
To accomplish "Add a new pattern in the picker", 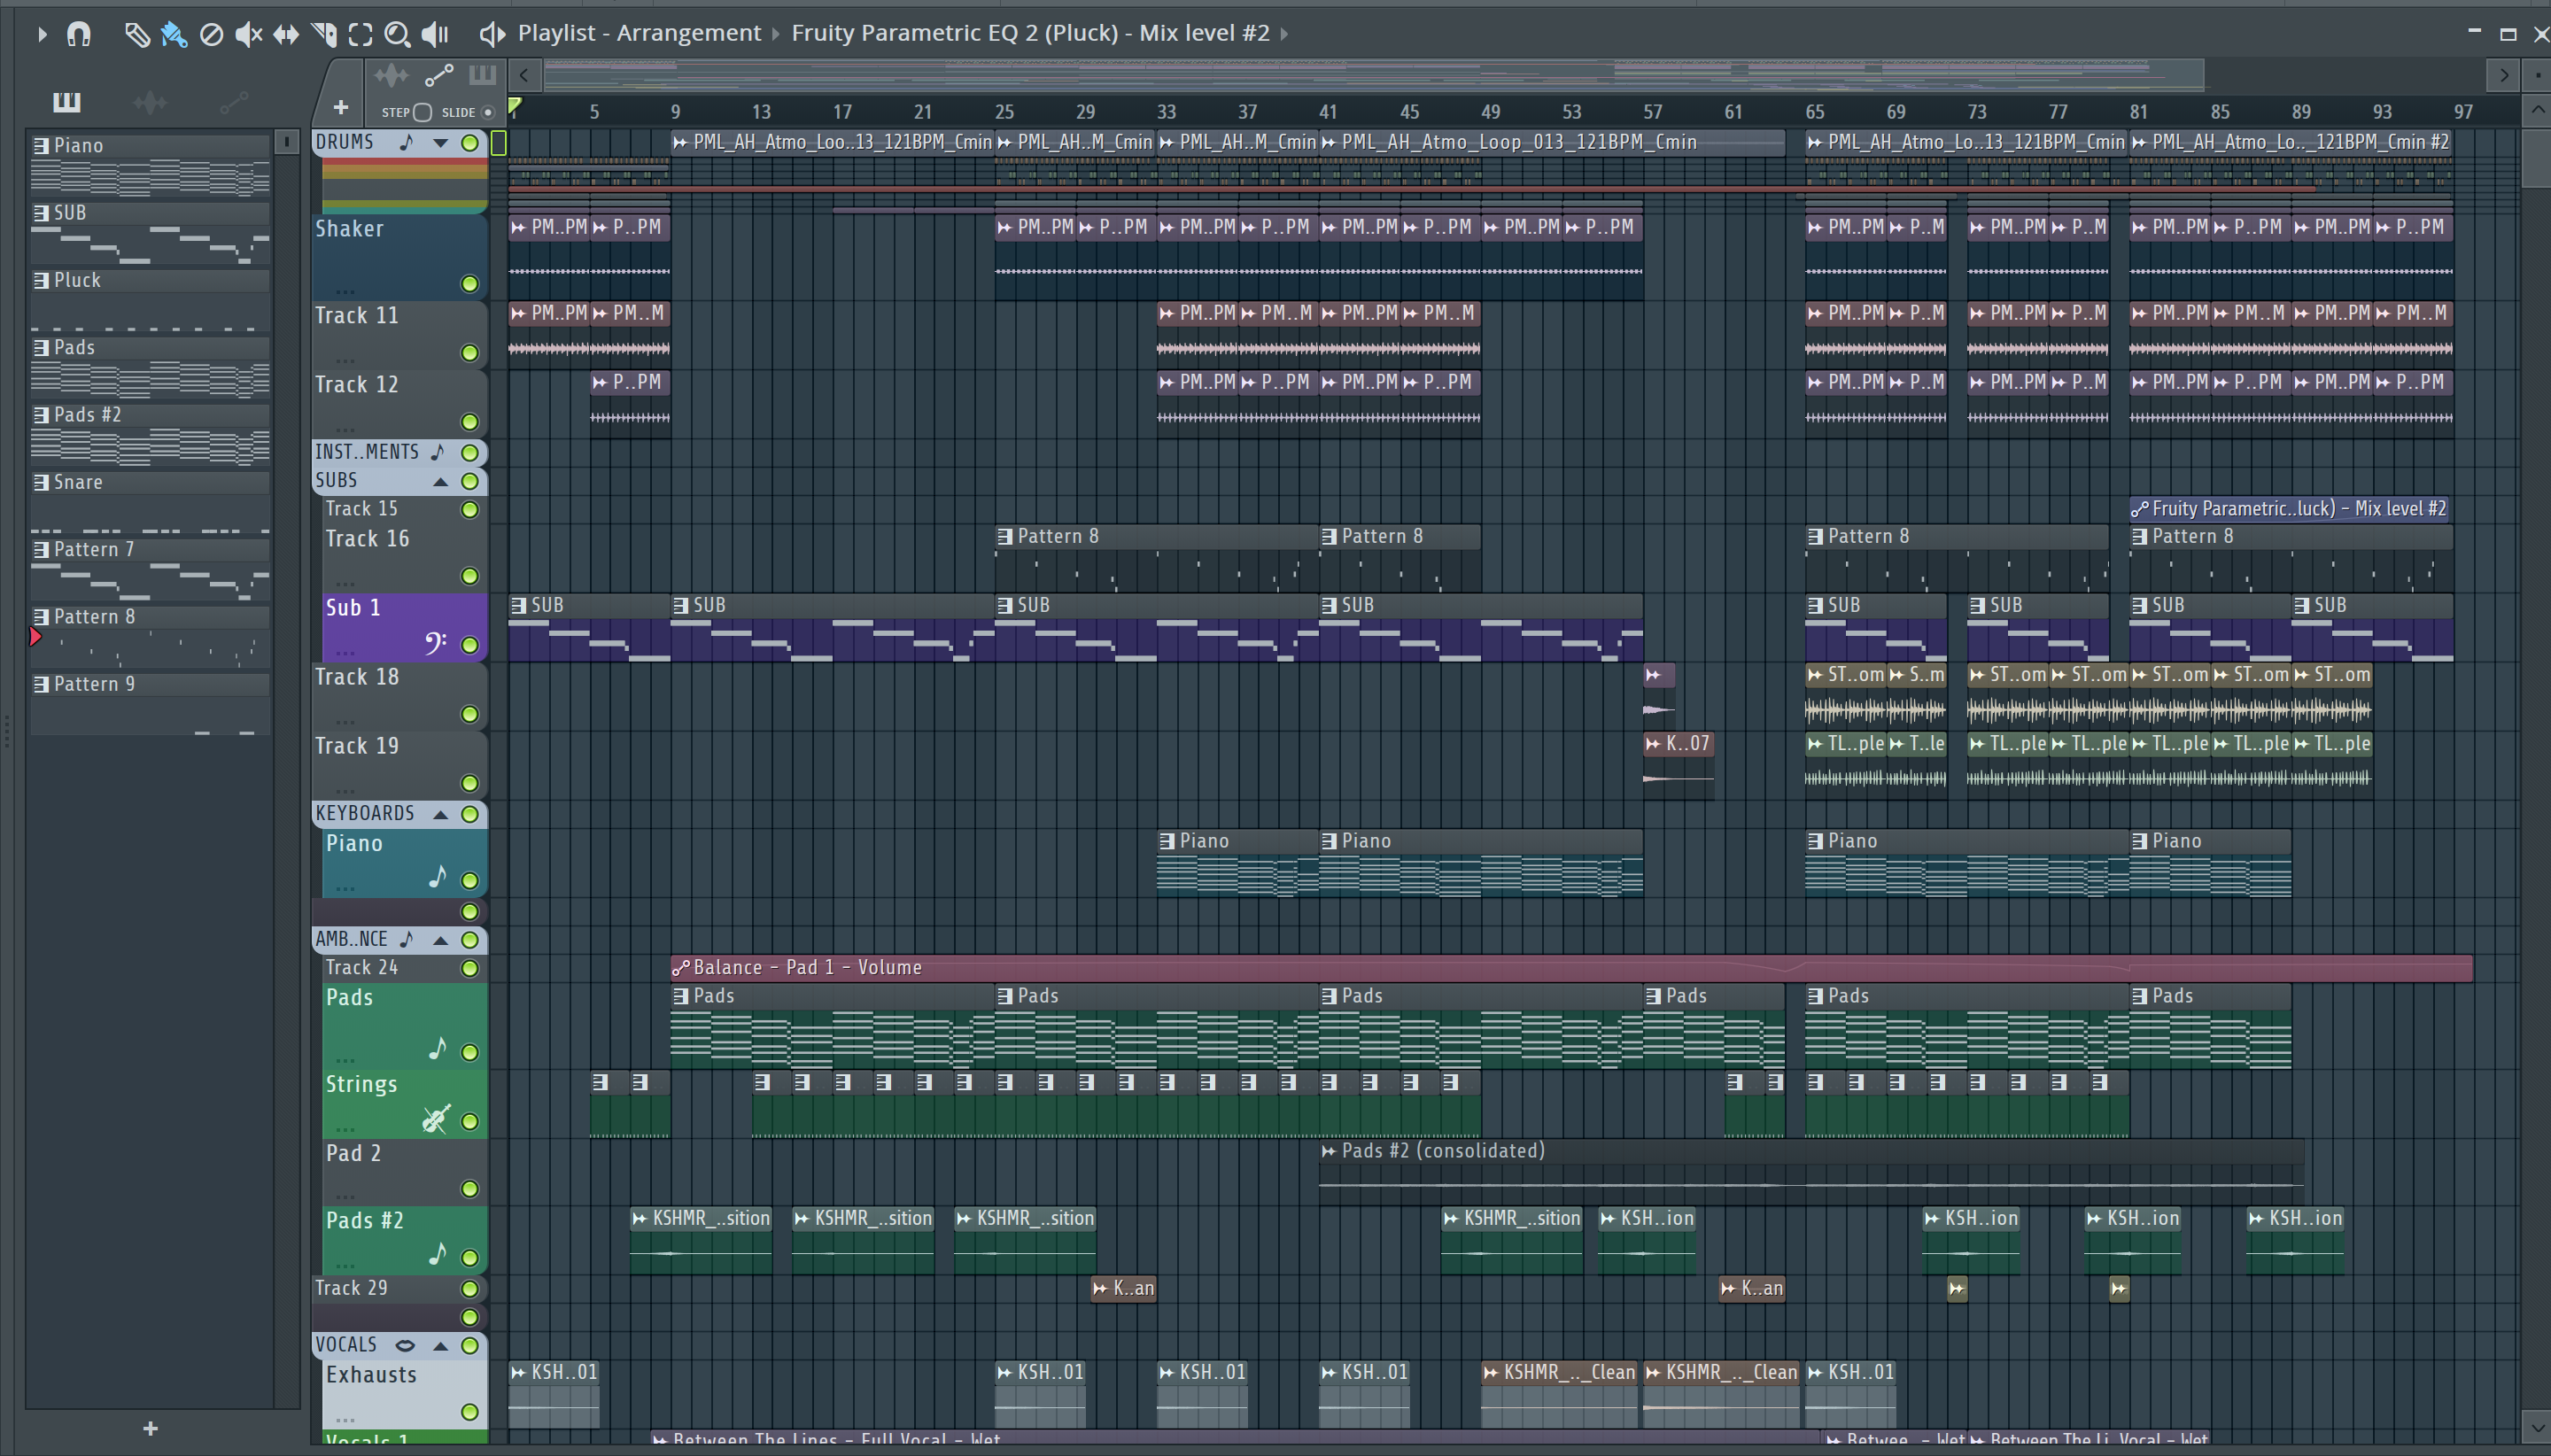I will 150,1428.
